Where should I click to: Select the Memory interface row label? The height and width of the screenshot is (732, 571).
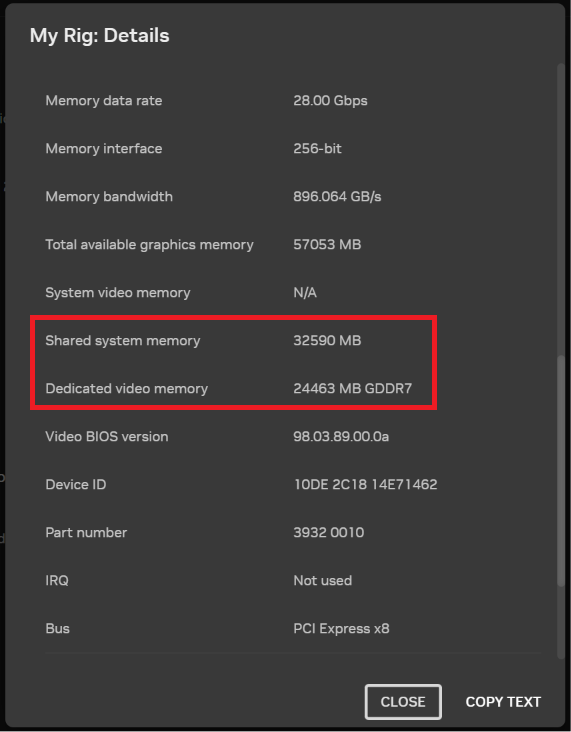[104, 148]
